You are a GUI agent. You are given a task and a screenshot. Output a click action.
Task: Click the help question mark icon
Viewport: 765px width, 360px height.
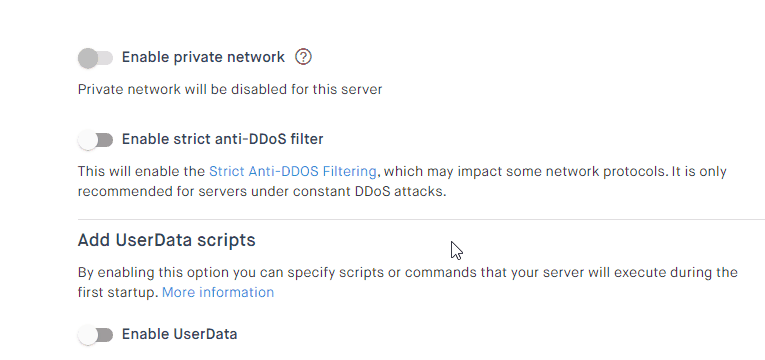pos(303,57)
